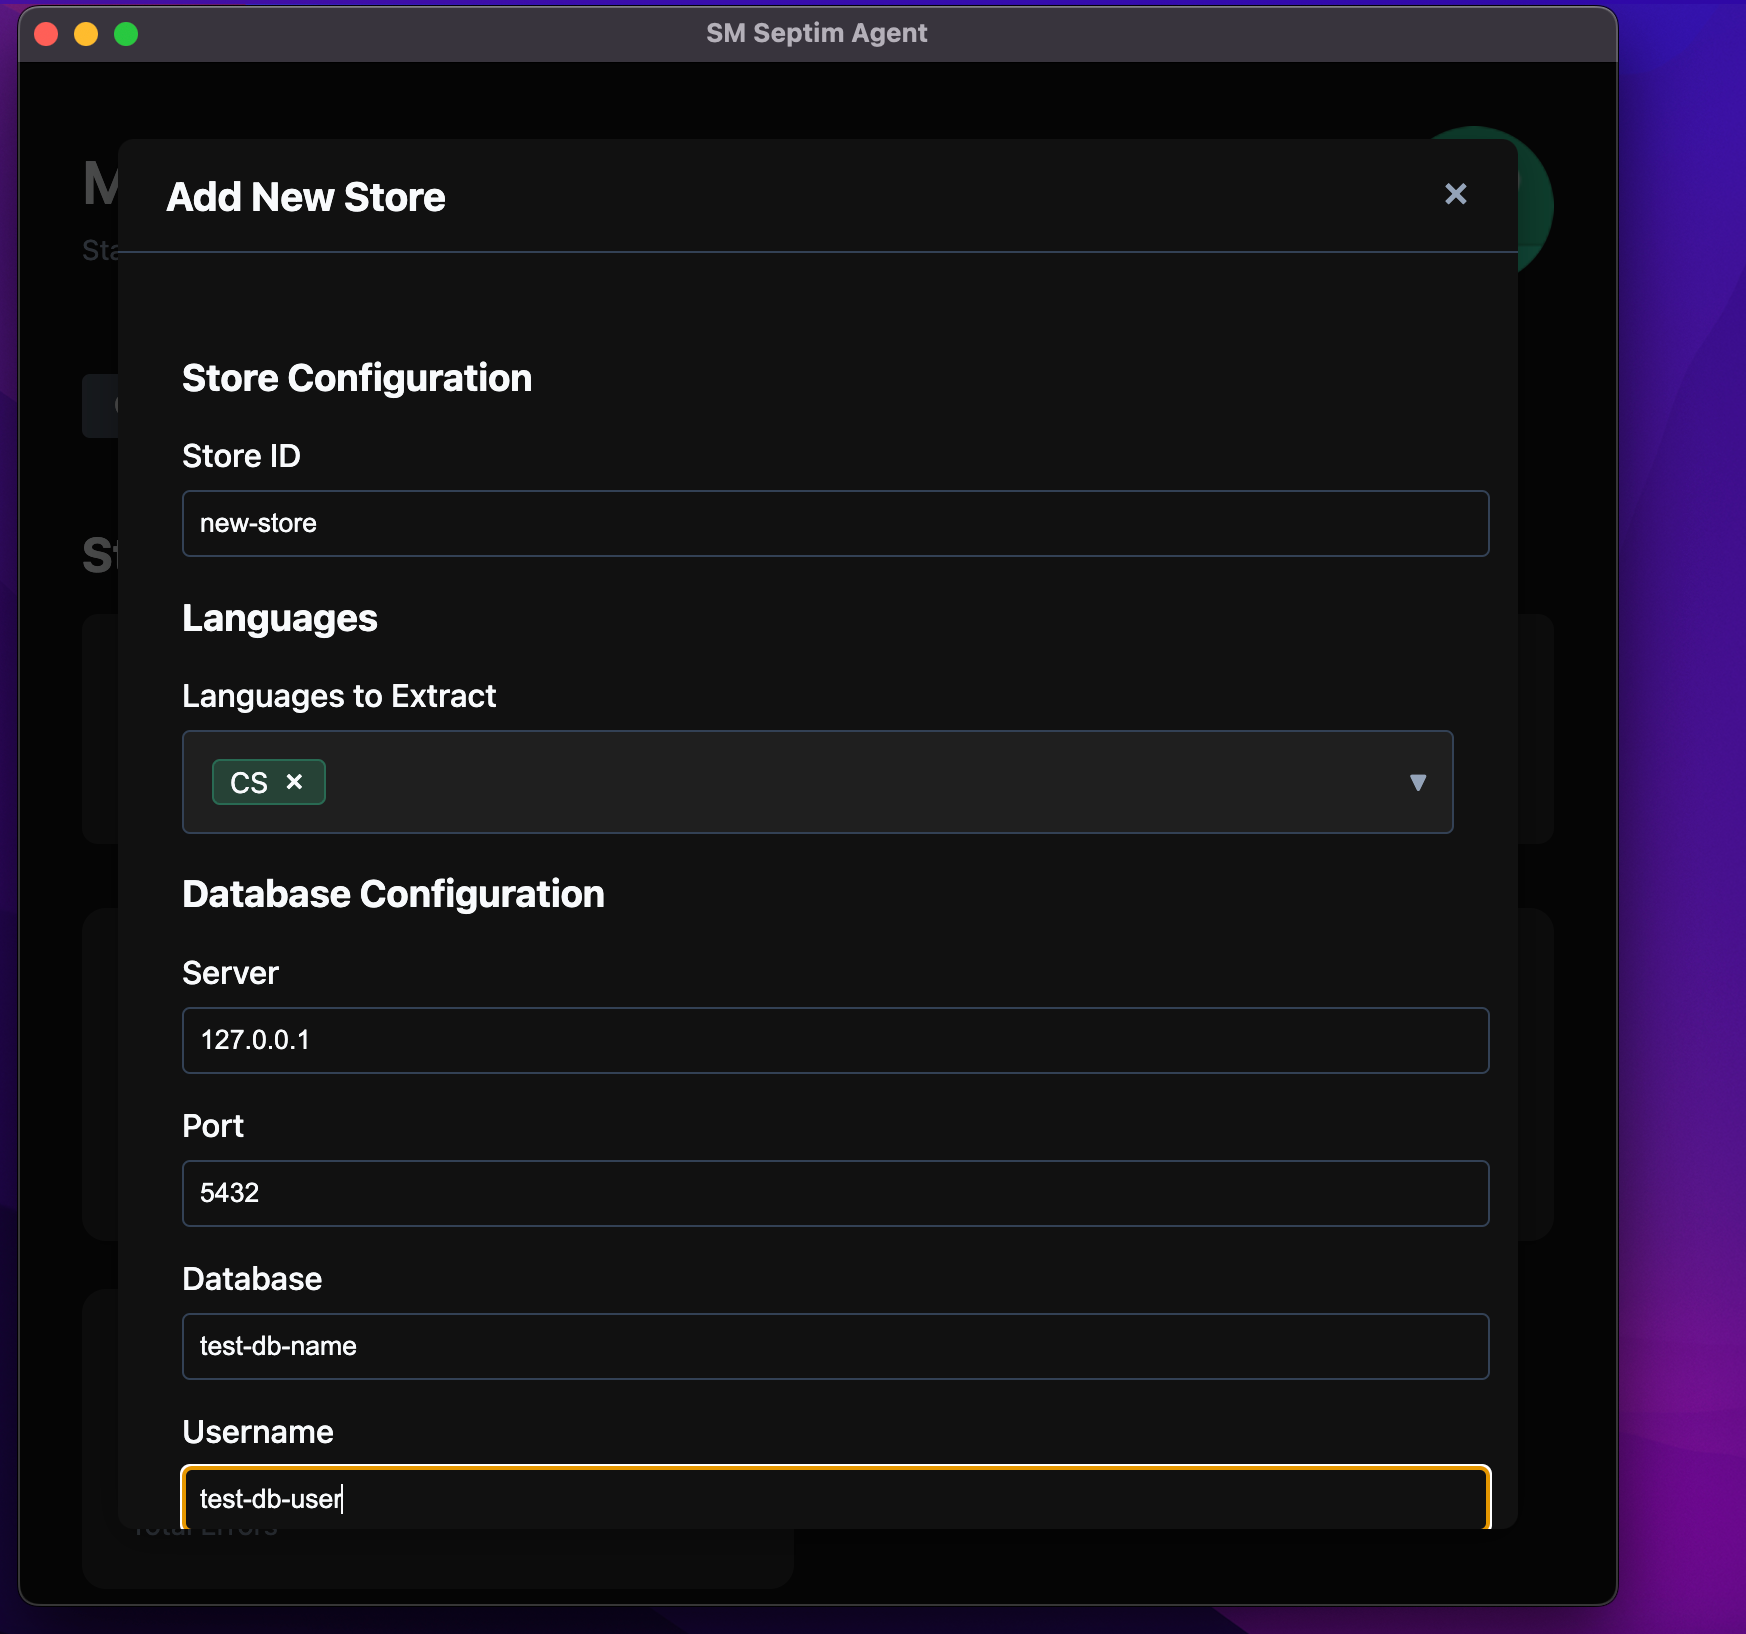Viewport: 1746px width, 1634px height.
Task: Click the Database input field
Action: point(835,1346)
